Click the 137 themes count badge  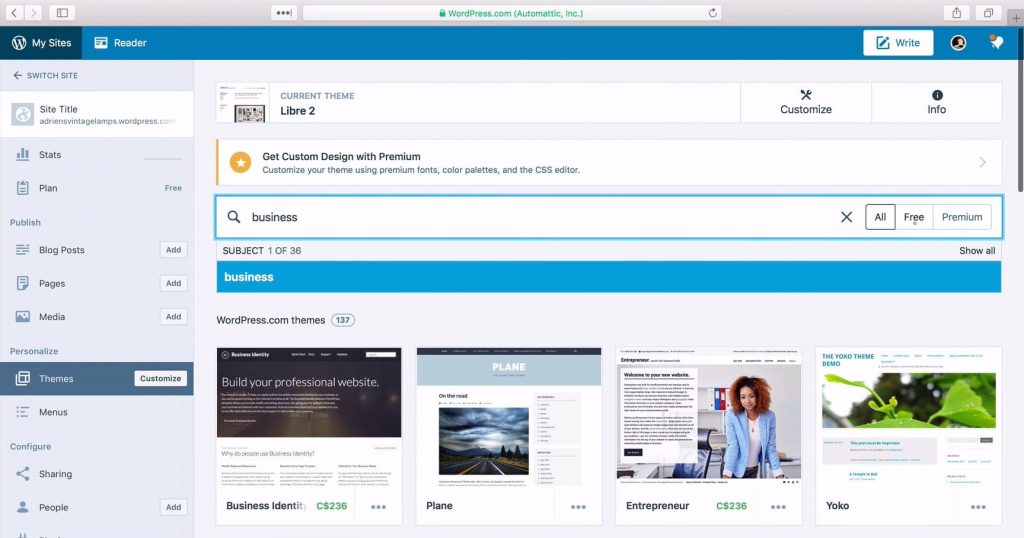pyautogui.click(x=343, y=320)
